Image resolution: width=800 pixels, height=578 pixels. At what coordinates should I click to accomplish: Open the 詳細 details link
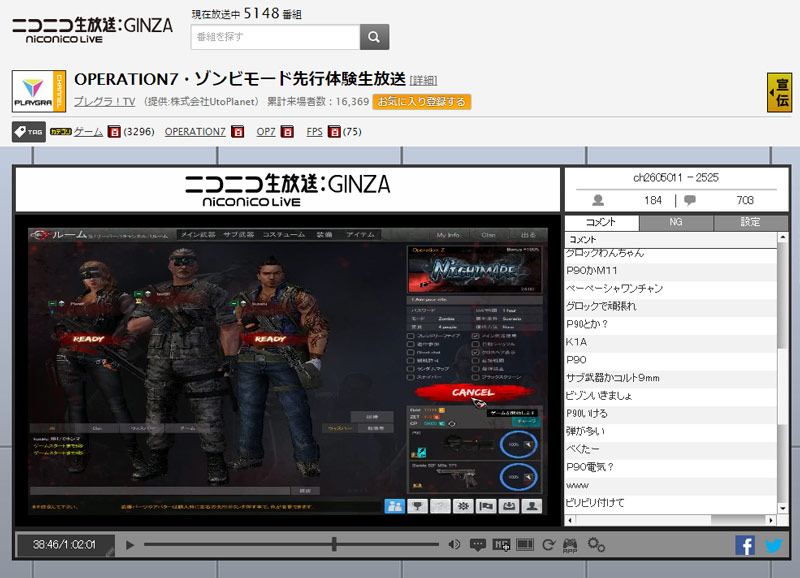click(x=423, y=81)
